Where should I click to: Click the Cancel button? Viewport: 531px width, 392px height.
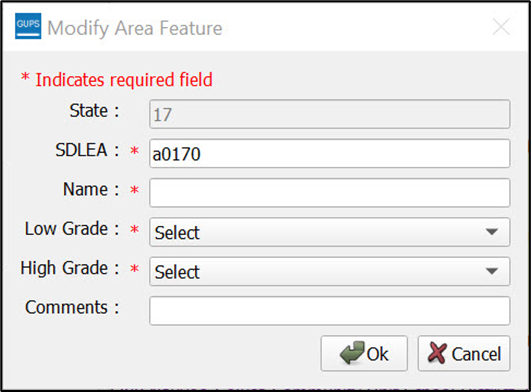click(464, 353)
